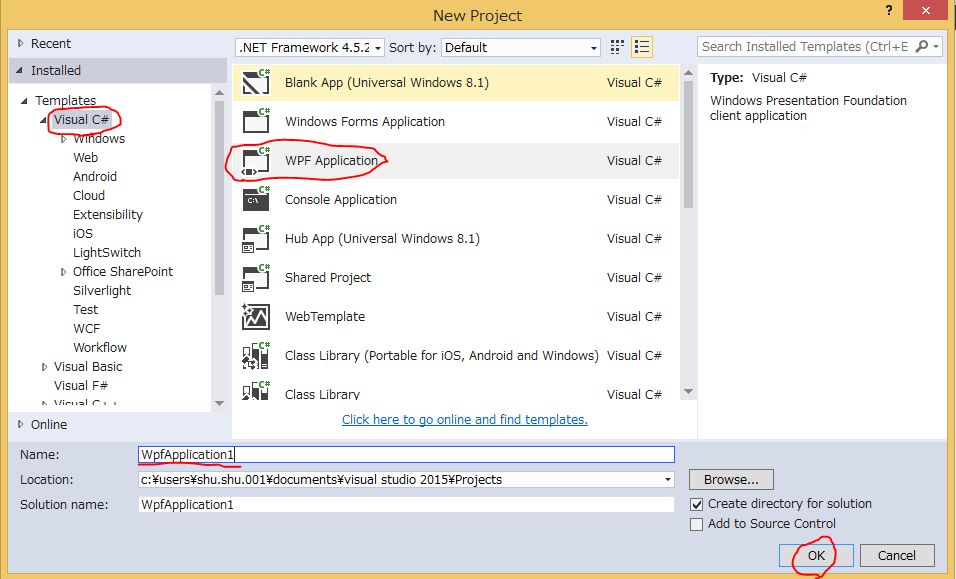Open help via the question mark icon
956x579 pixels.
click(889, 11)
